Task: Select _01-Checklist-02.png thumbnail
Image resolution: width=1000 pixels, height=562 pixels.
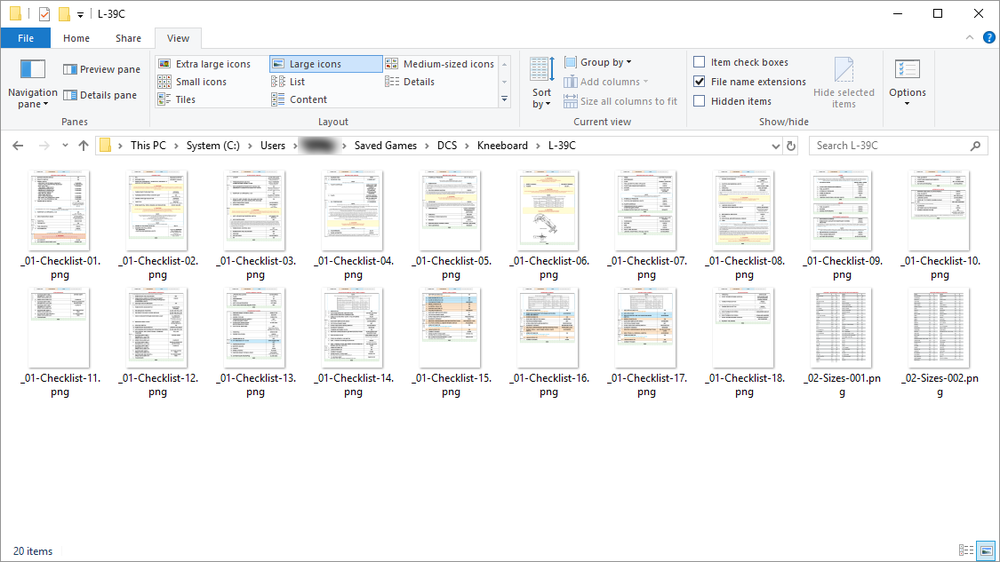Action: coord(158,209)
